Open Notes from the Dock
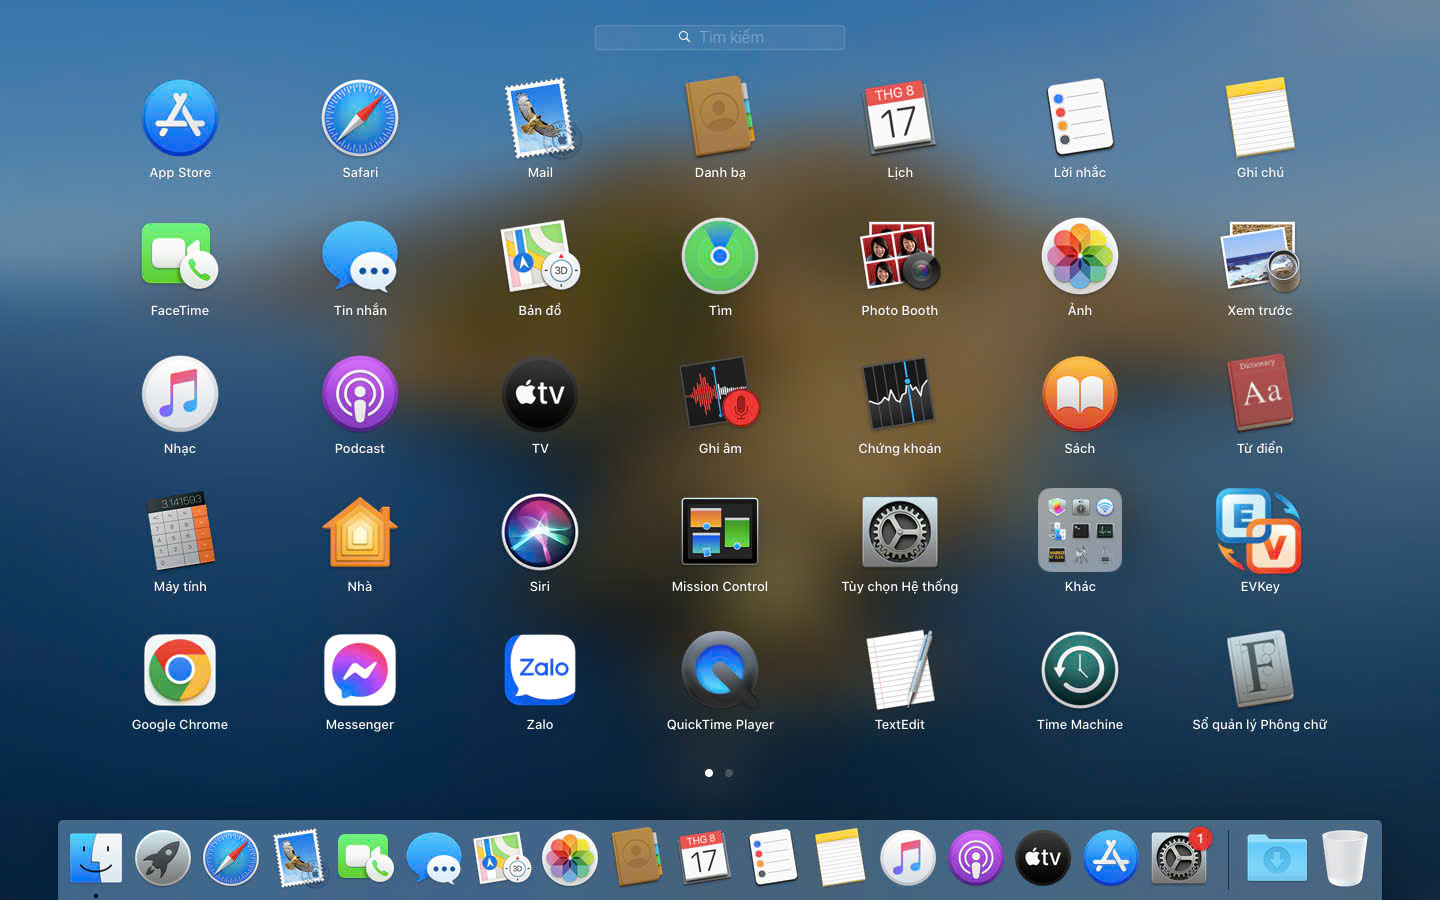Image resolution: width=1440 pixels, height=900 pixels. tap(840, 858)
